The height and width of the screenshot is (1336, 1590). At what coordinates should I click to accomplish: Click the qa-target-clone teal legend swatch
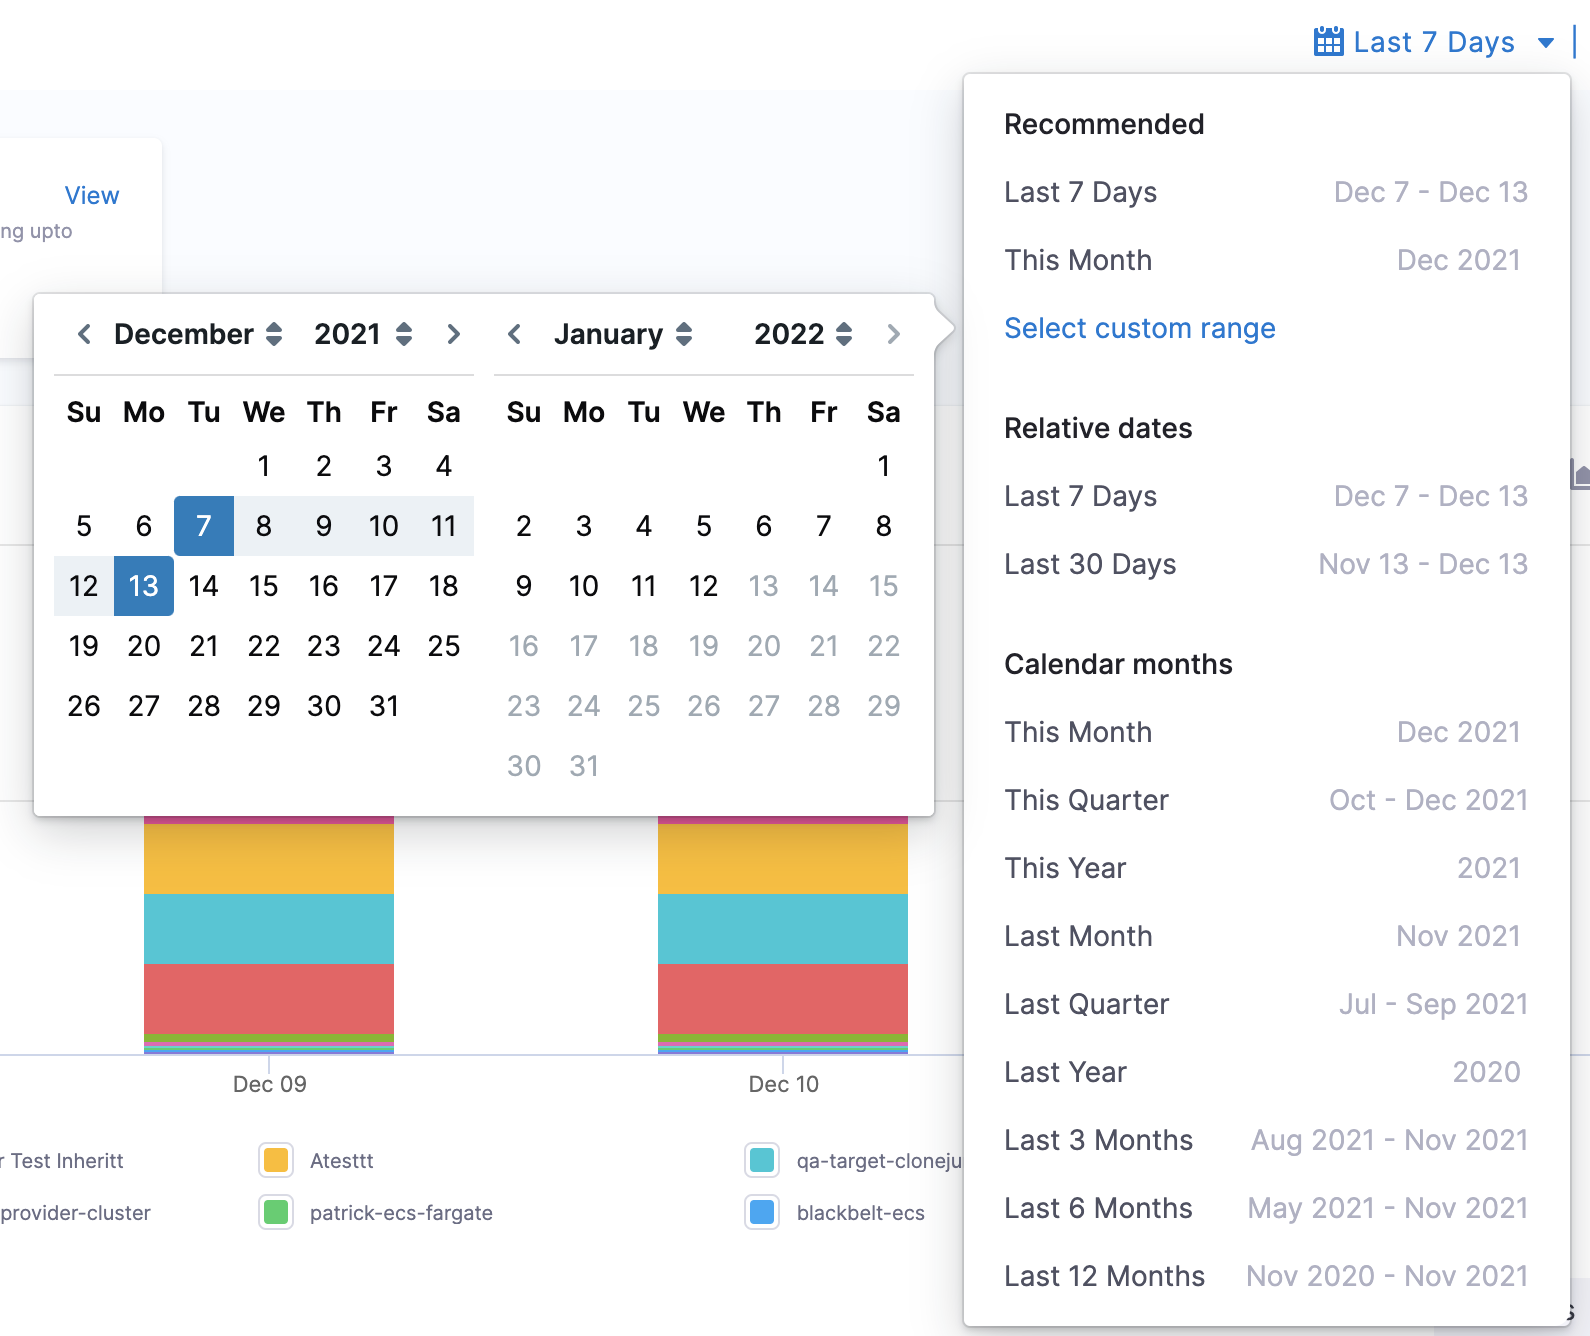point(762,1160)
